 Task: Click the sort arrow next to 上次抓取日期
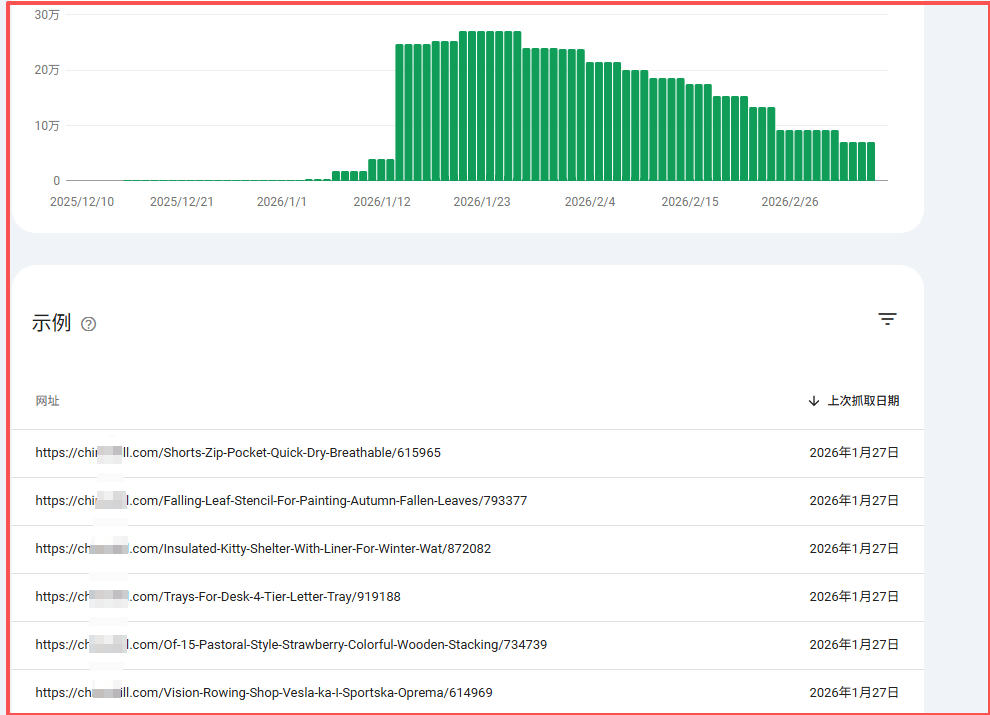coord(814,401)
